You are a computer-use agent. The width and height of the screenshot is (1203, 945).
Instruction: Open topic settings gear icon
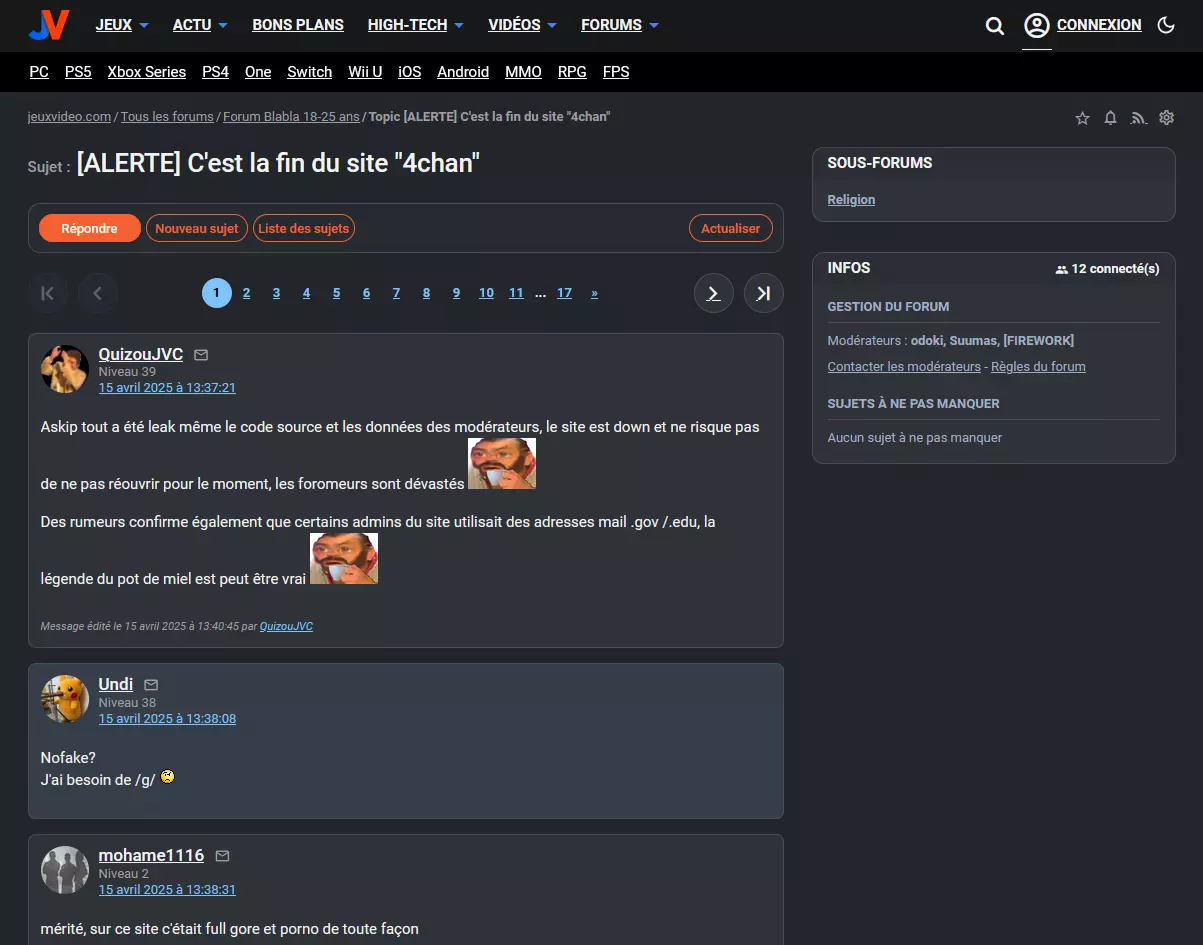(x=1166, y=118)
